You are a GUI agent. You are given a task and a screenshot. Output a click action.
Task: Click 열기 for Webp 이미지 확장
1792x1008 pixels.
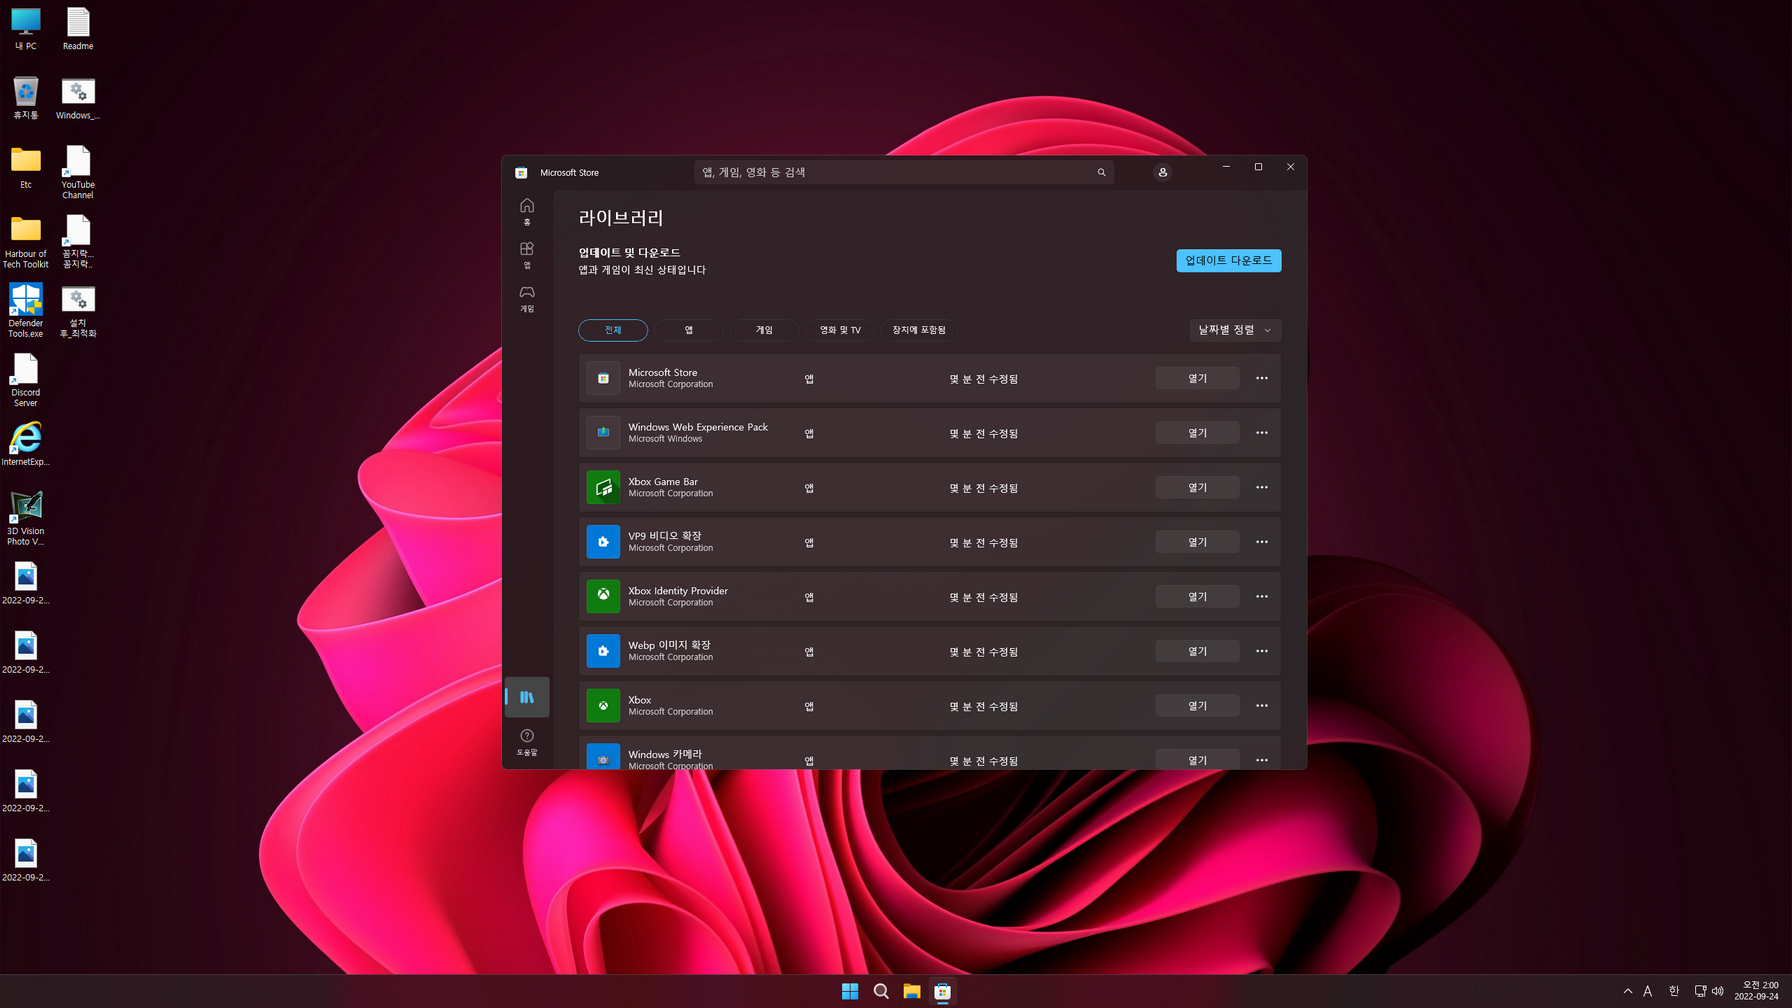(x=1197, y=651)
